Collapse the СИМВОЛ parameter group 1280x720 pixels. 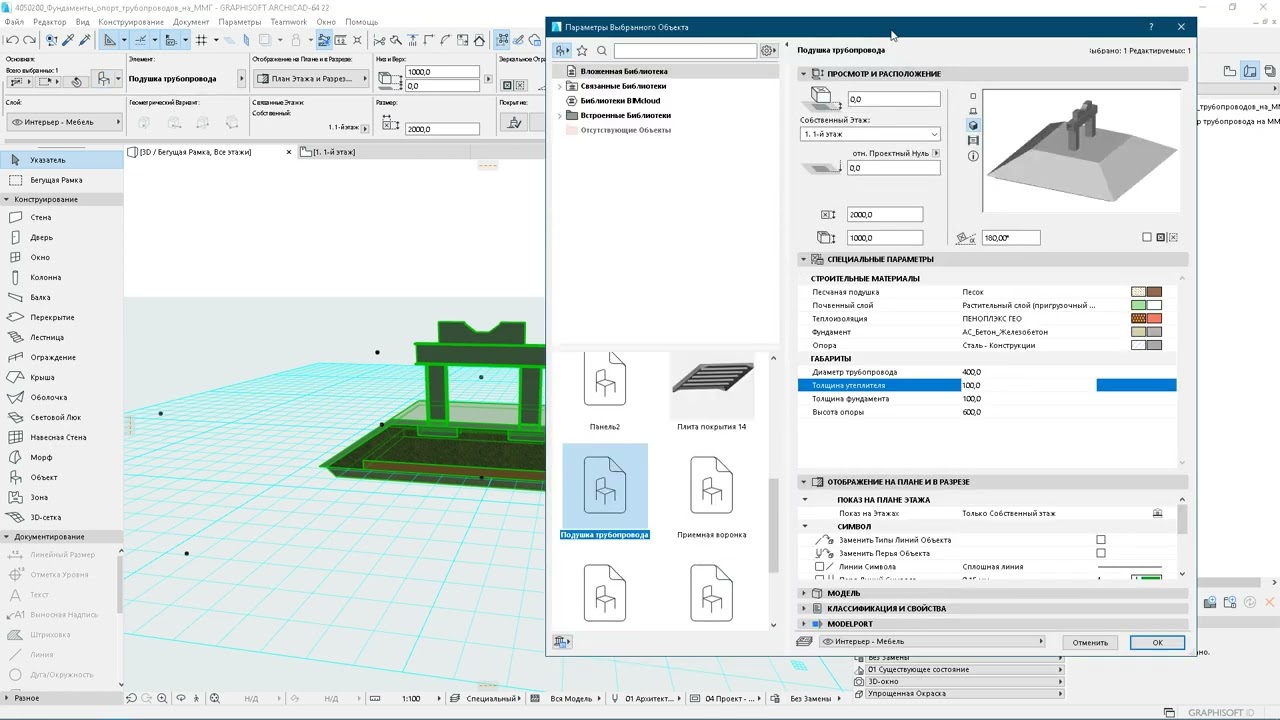pyautogui.click(x=805, y=527)
